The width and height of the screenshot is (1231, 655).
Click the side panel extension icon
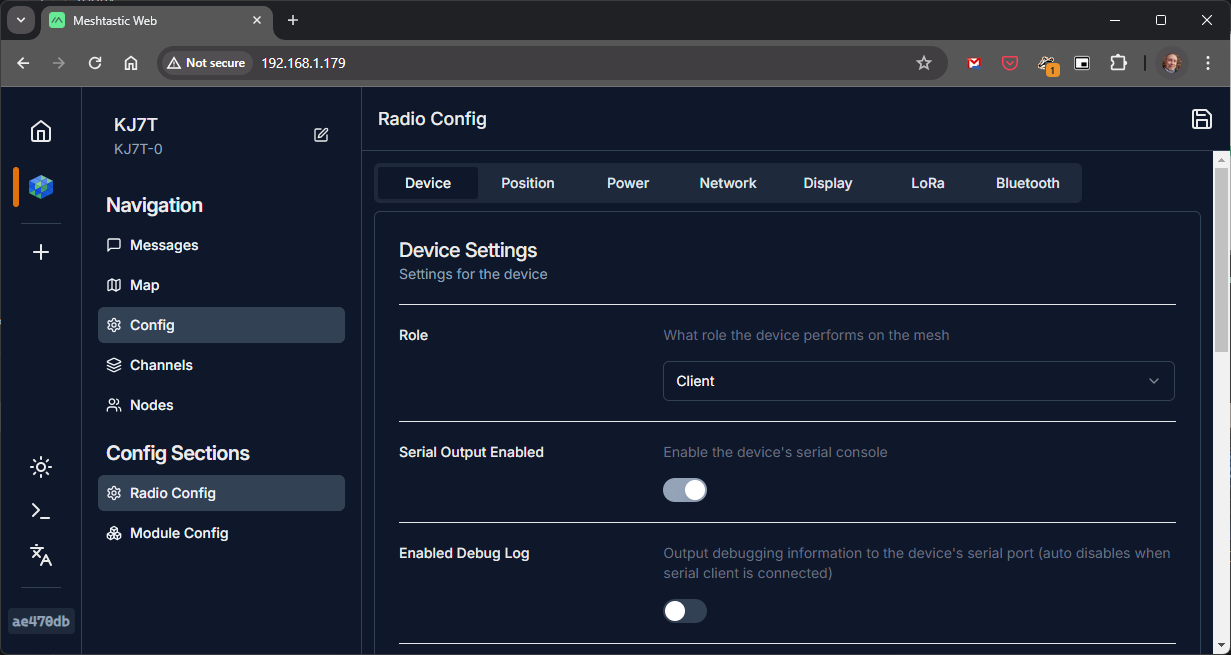1082,63
